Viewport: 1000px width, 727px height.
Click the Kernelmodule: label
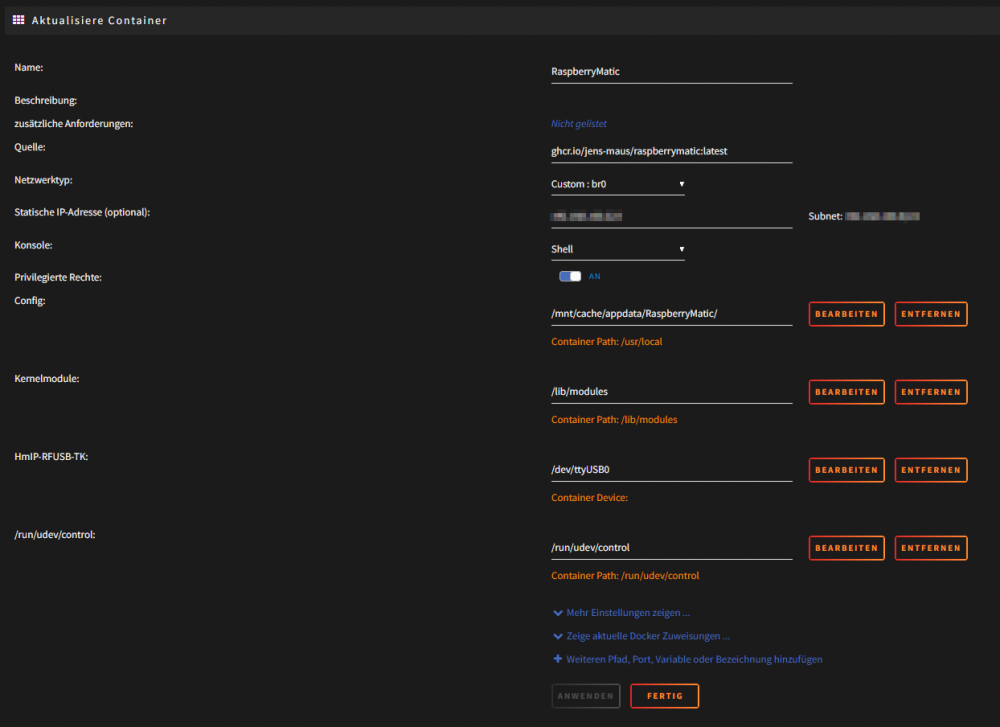(47, 379)
